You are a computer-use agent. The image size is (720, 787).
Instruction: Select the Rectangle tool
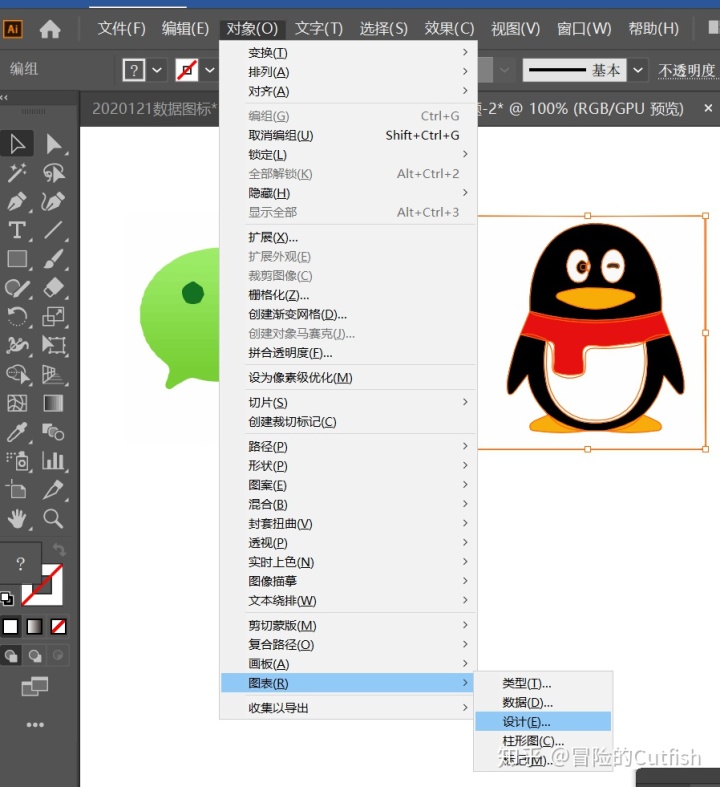coord(17,259)
